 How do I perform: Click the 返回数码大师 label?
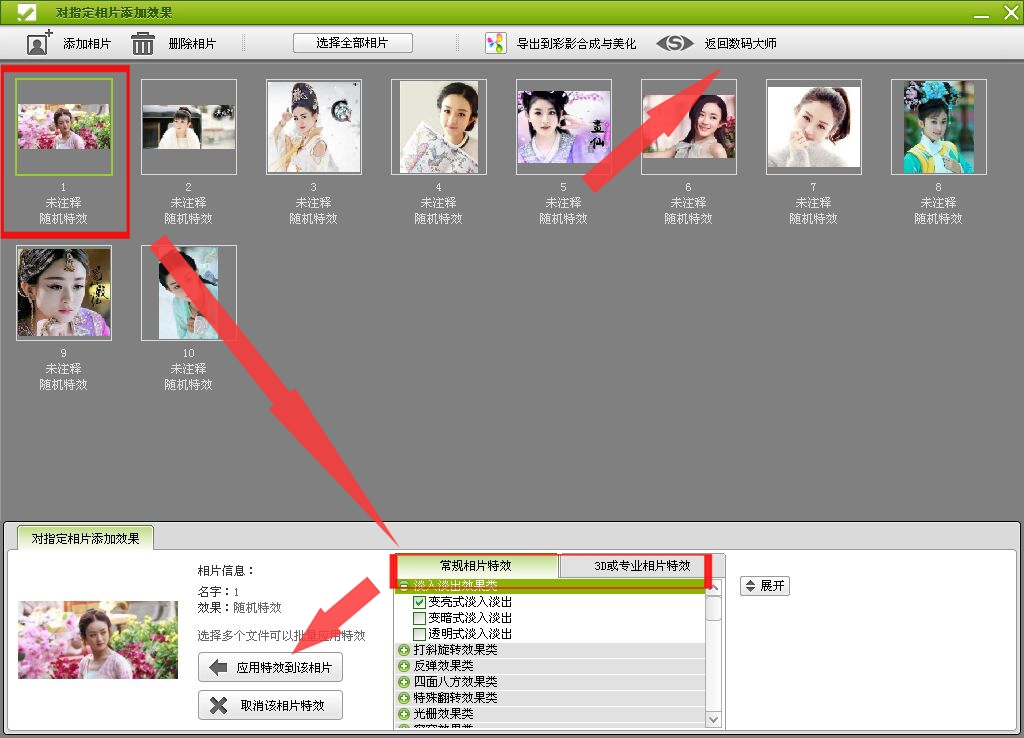pyautogui.click(x=741, y=44)
